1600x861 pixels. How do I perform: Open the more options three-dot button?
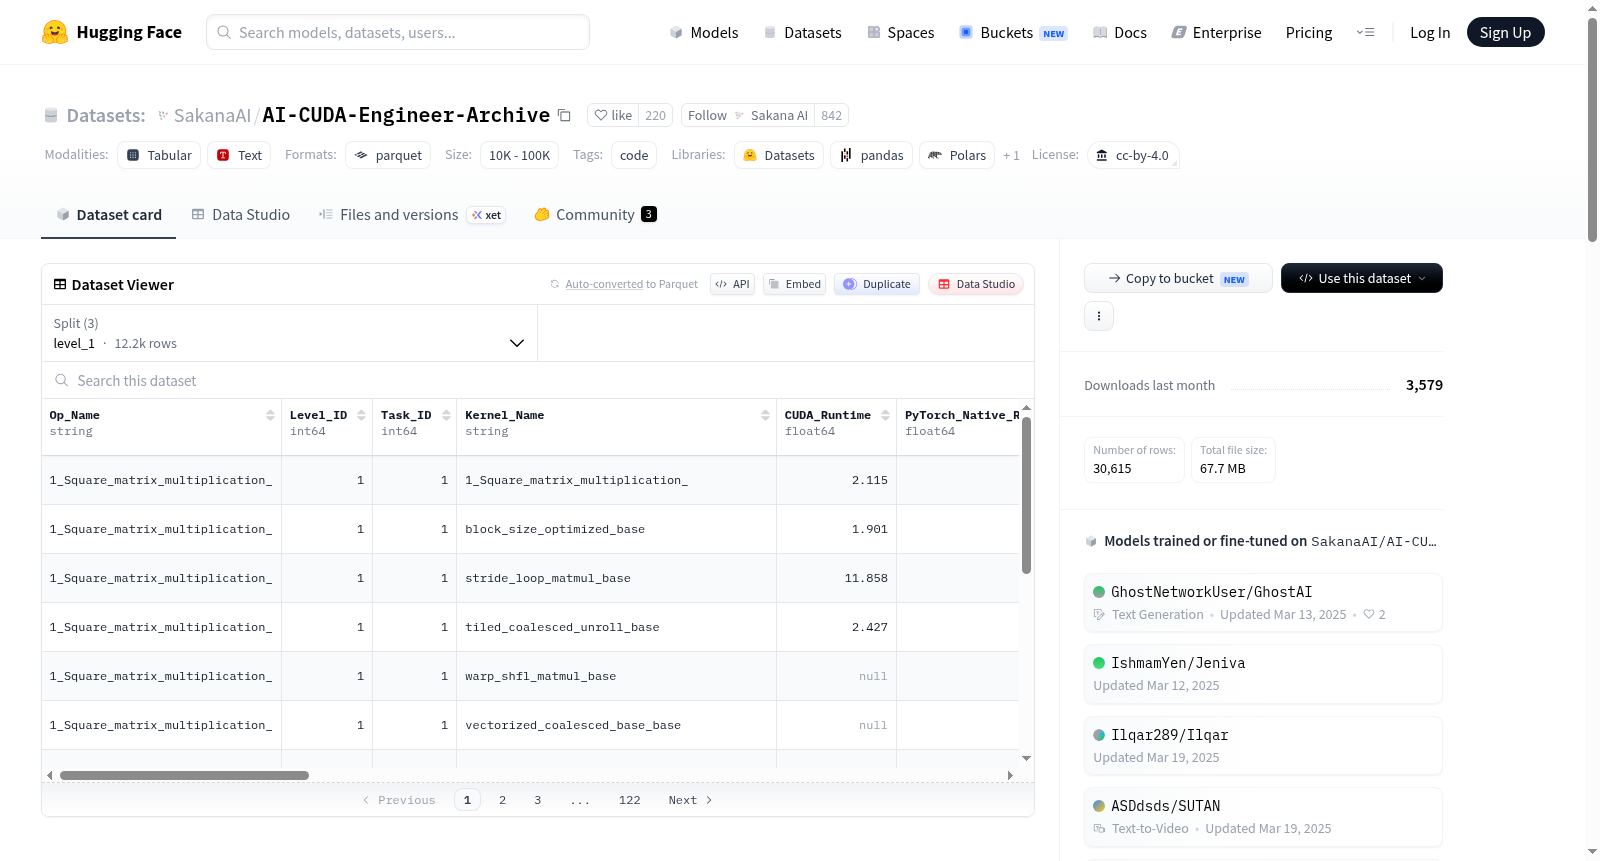1099,316
